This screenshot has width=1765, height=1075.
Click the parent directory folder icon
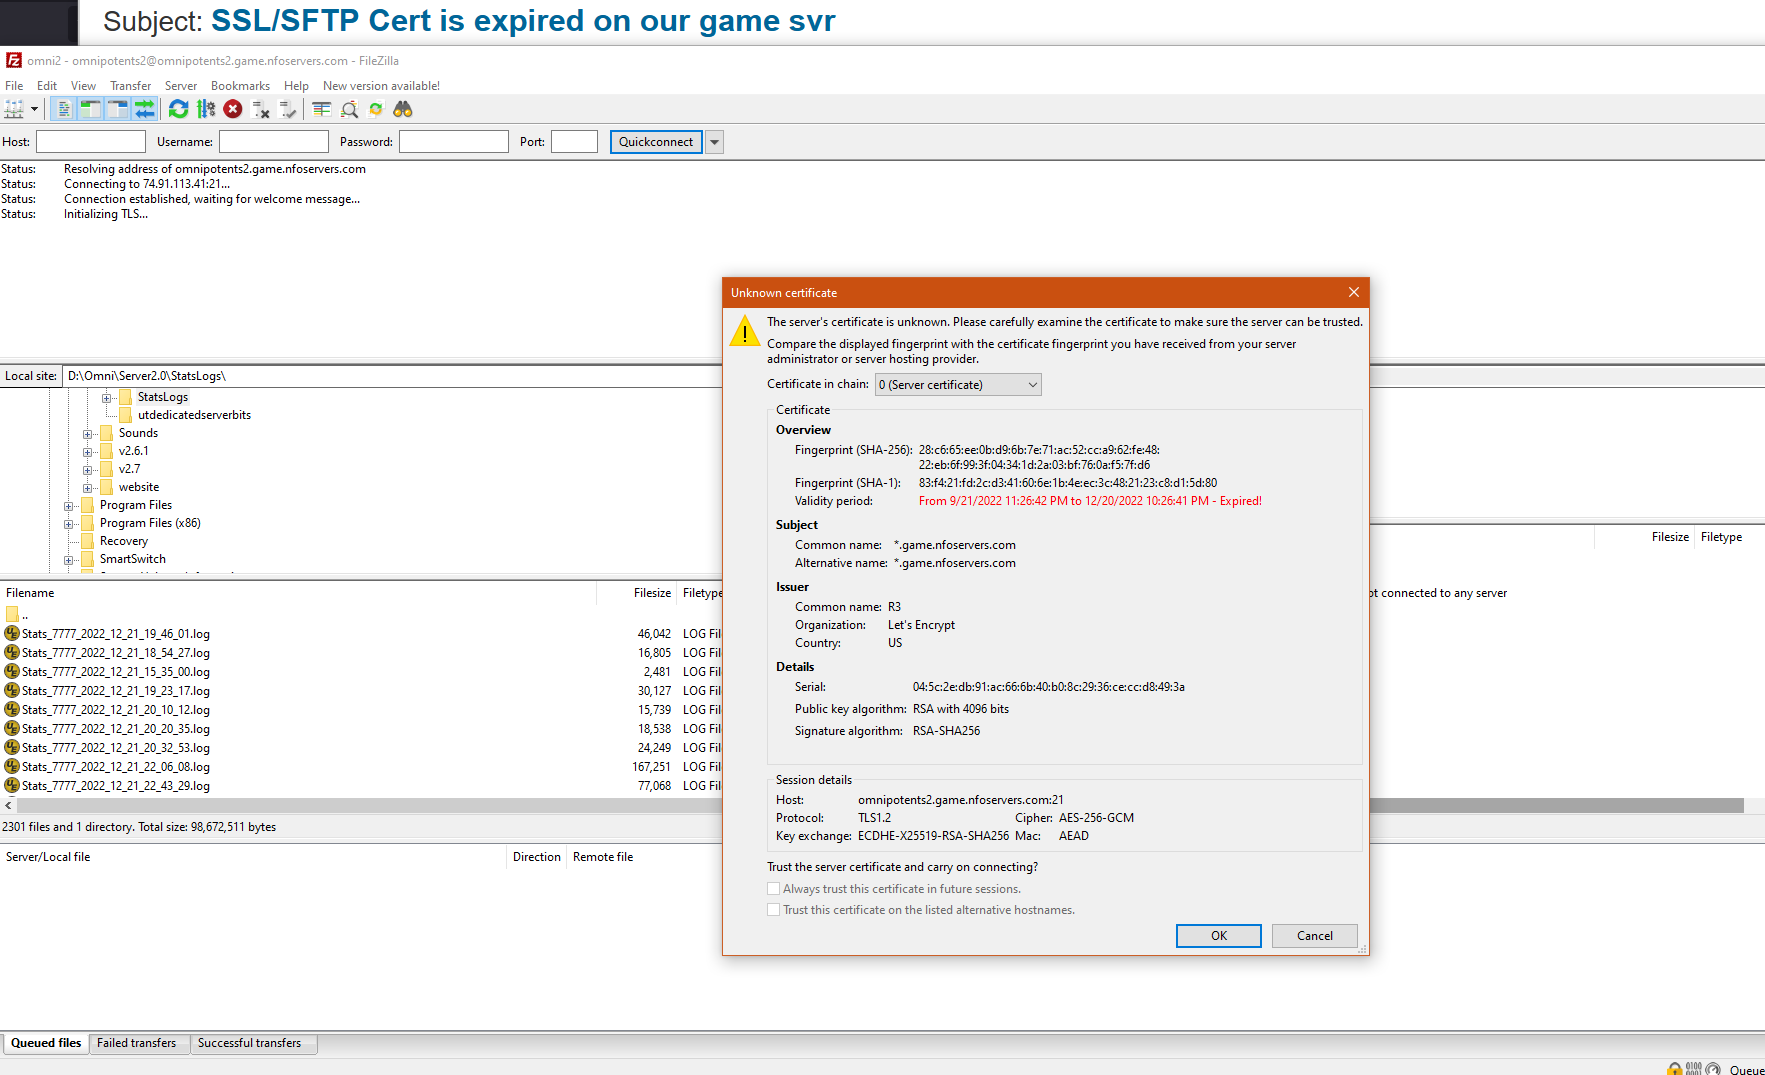(x=12, y=614)
